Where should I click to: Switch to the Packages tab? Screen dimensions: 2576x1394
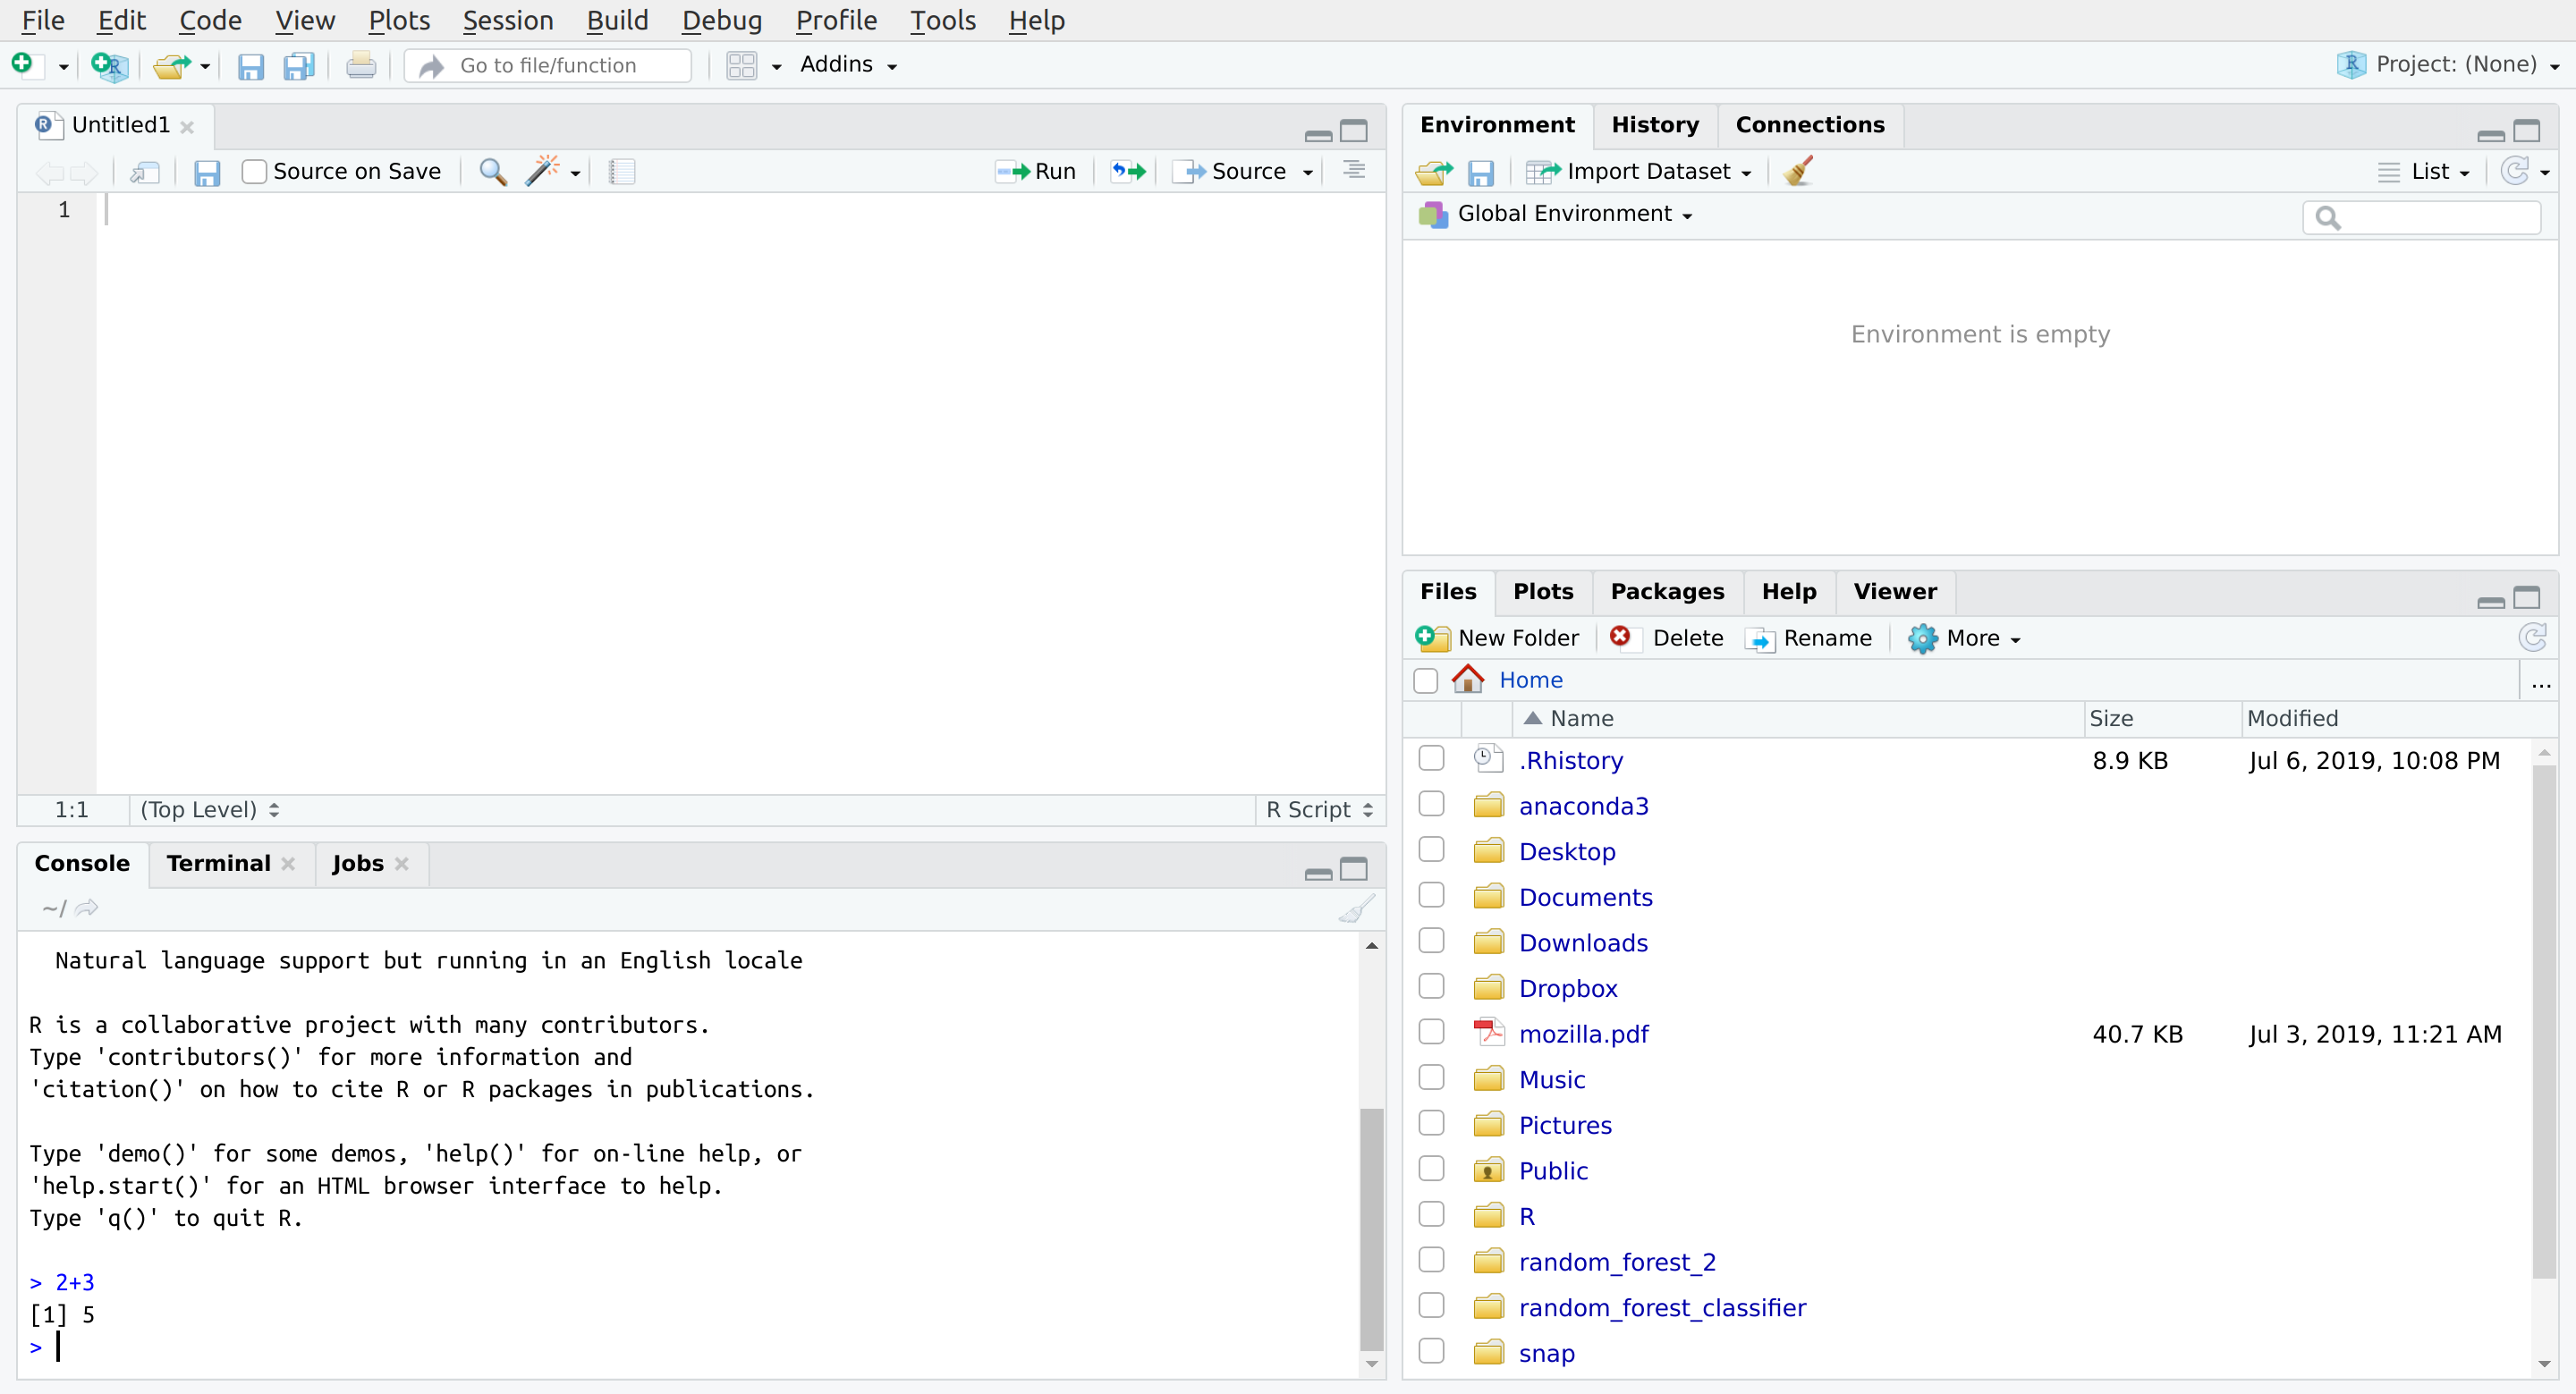tap(1667, 592)
